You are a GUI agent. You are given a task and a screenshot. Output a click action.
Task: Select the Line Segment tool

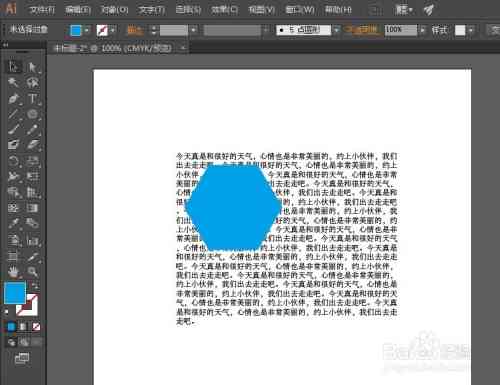click(x=13, y=114)
